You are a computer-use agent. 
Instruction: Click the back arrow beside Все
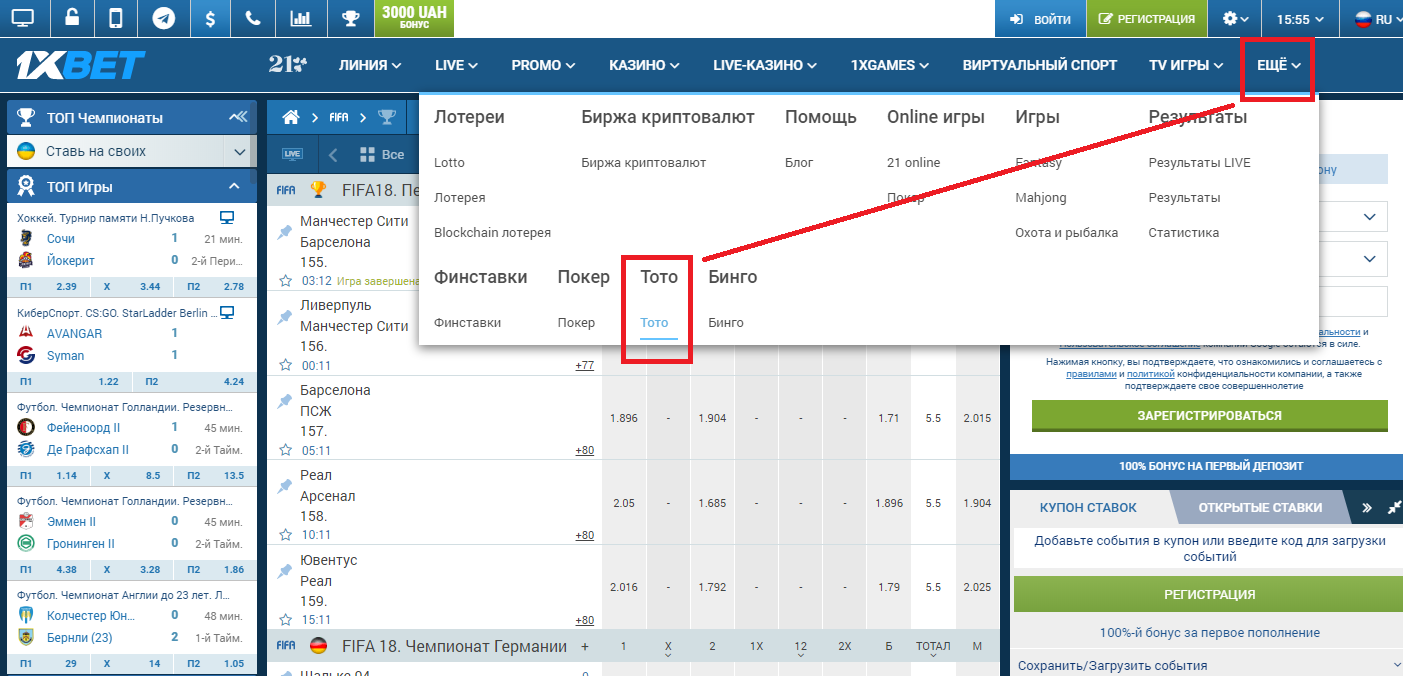pos(334,155)
